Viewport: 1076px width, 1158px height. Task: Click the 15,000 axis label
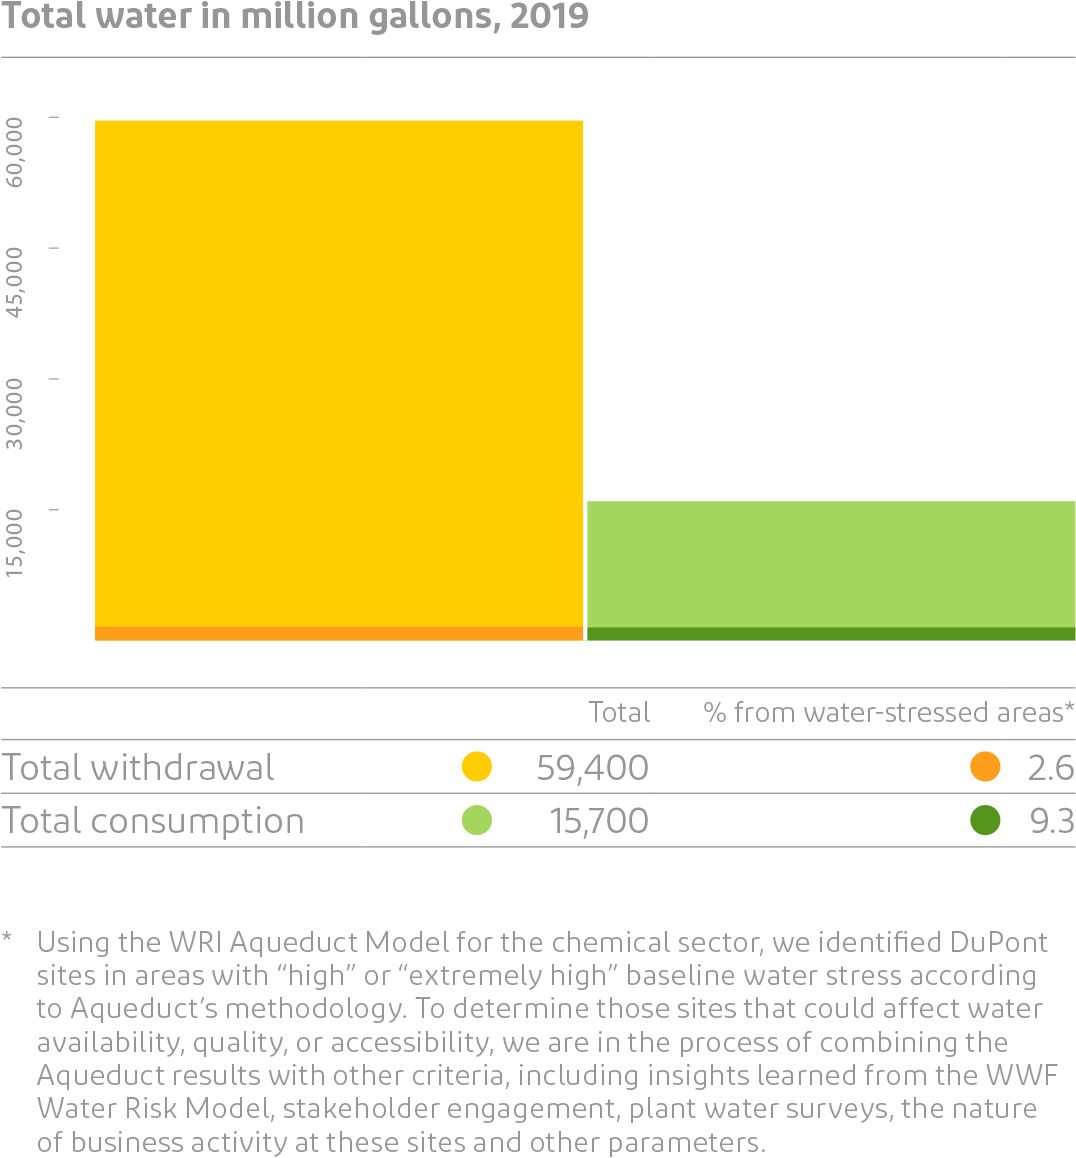tap(15, 543)
